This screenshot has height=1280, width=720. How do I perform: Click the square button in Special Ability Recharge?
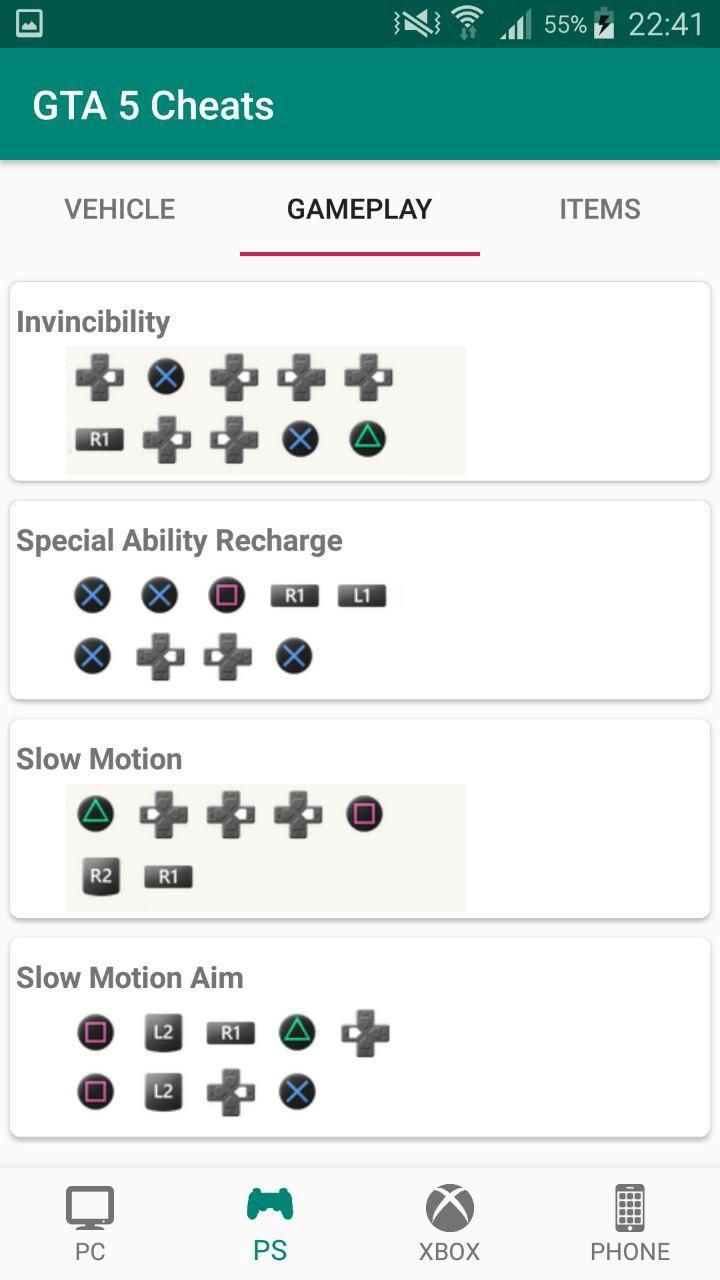[x=227, y=596]
